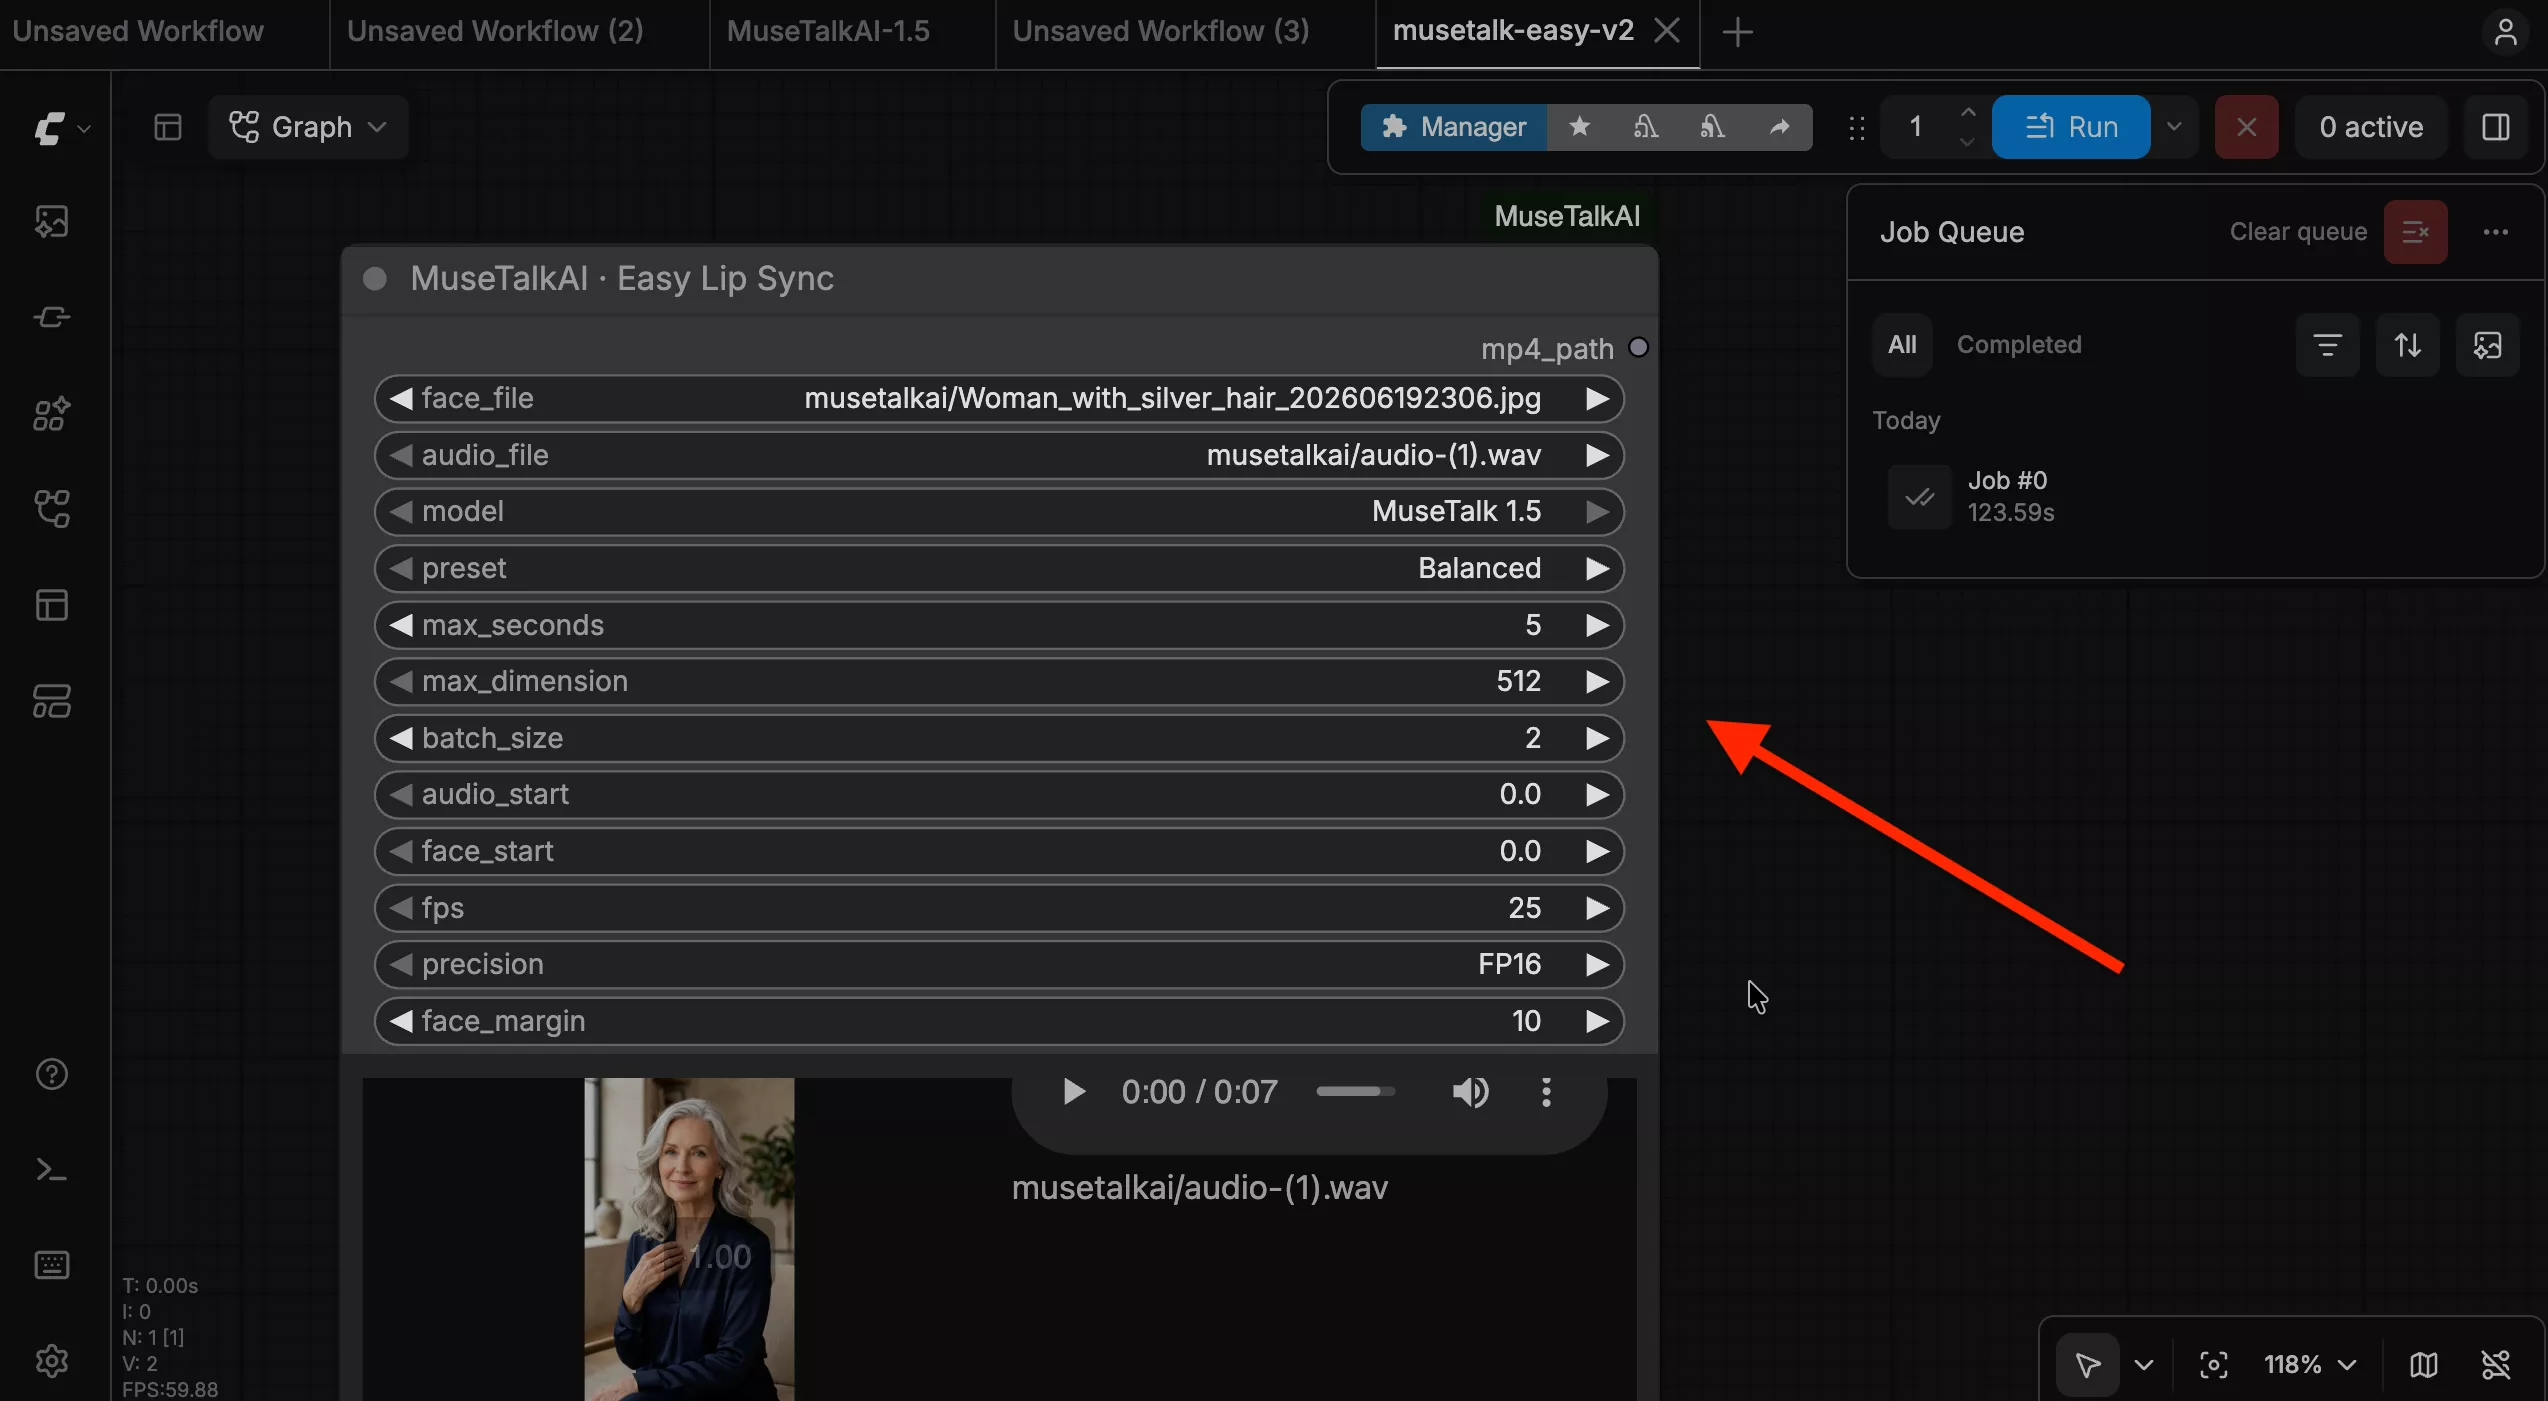Image resolution: width=2548 pixels, height=1401 pixels.
Task: Open the Manager button
Action: (x=1453, y=127)
